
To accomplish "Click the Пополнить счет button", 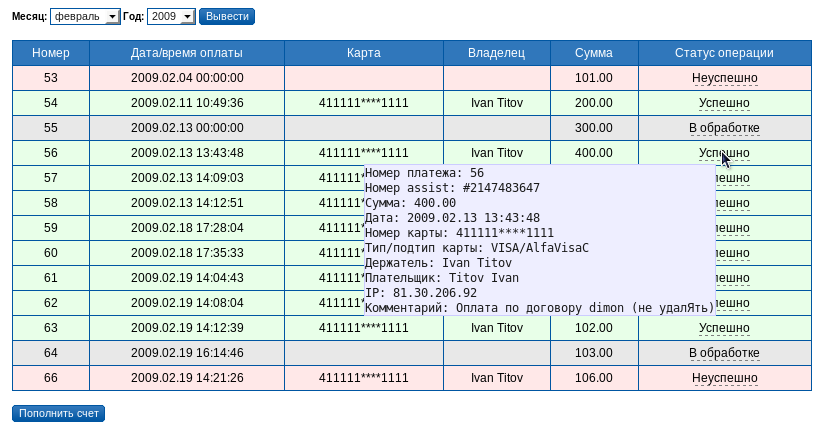I will [x=59, y=413].
